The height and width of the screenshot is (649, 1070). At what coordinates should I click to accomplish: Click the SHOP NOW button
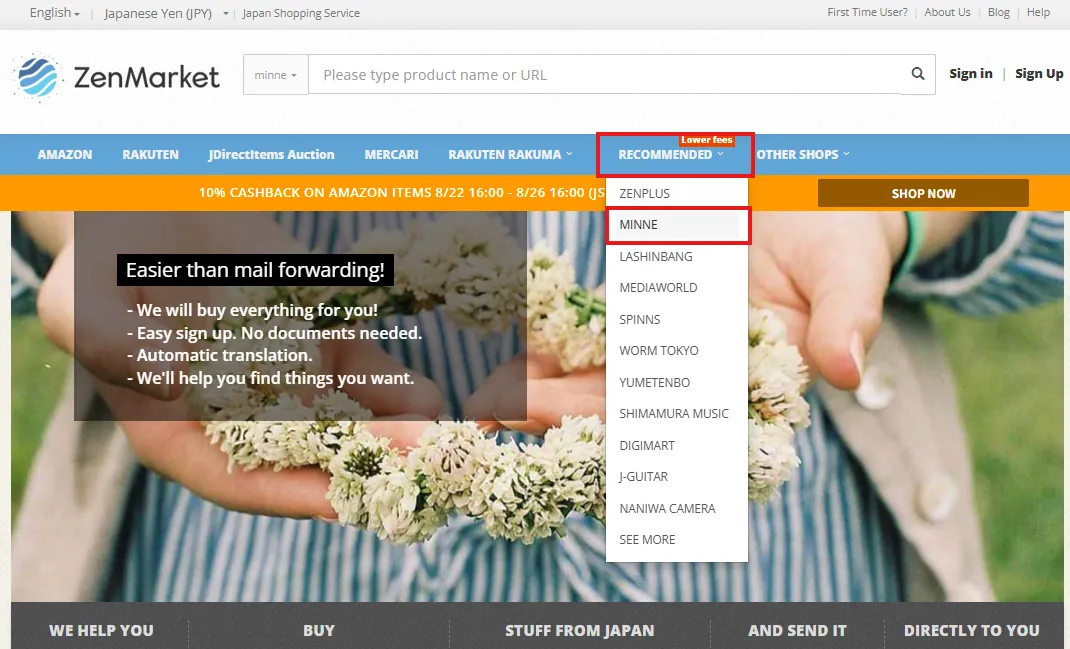pos(923,193)
